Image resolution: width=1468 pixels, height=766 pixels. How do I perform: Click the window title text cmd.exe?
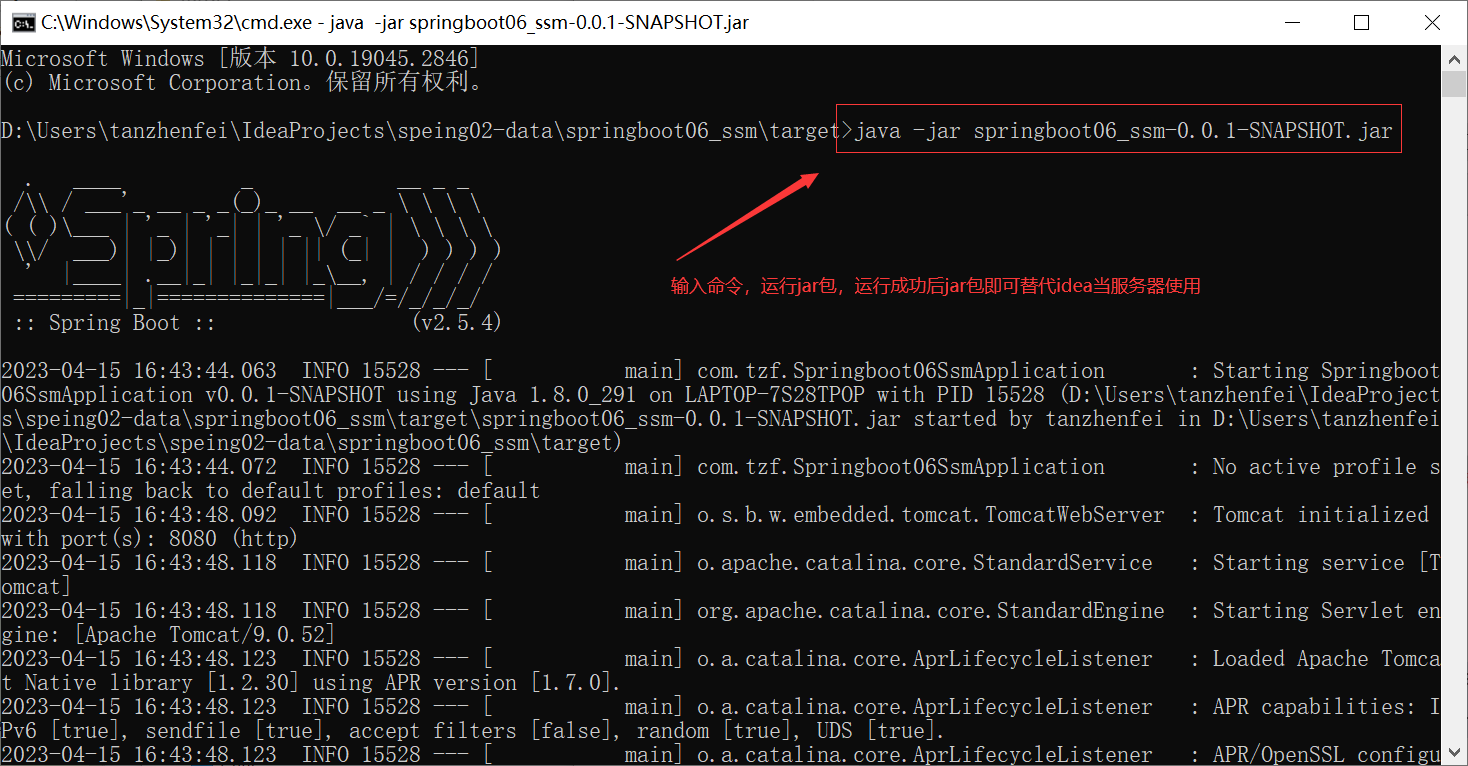395,21
